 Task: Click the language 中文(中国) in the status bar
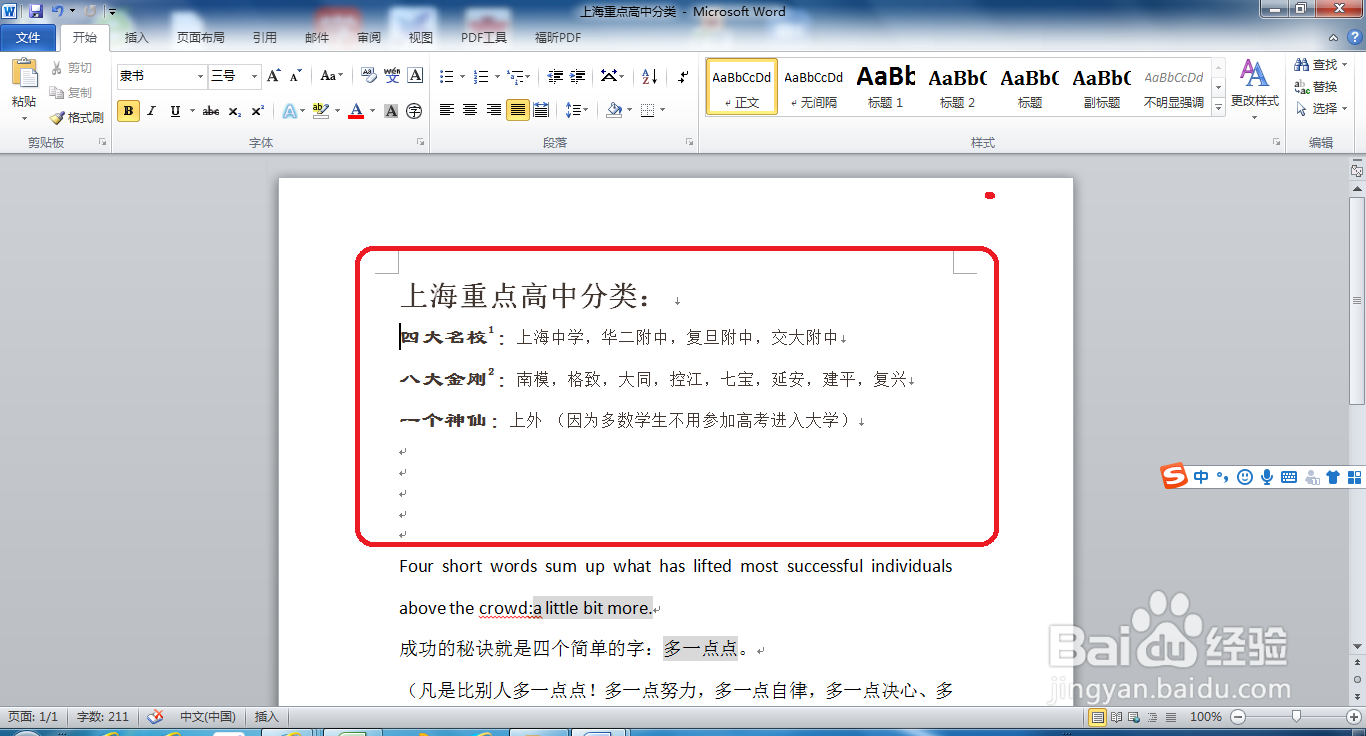coord(207,717)
